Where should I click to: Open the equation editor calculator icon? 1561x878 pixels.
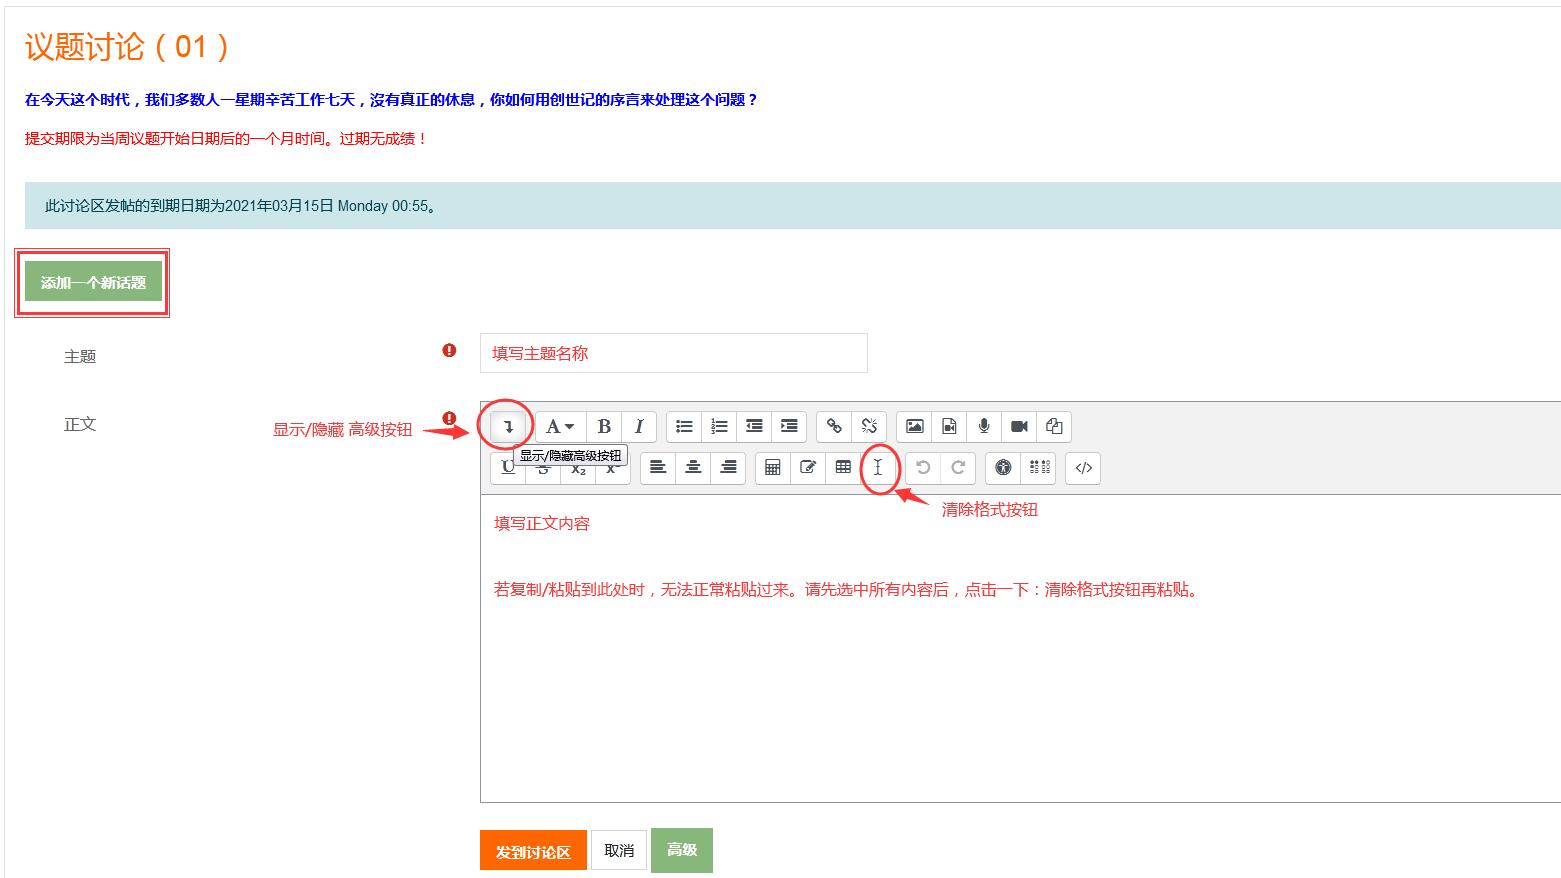[773, 467]
